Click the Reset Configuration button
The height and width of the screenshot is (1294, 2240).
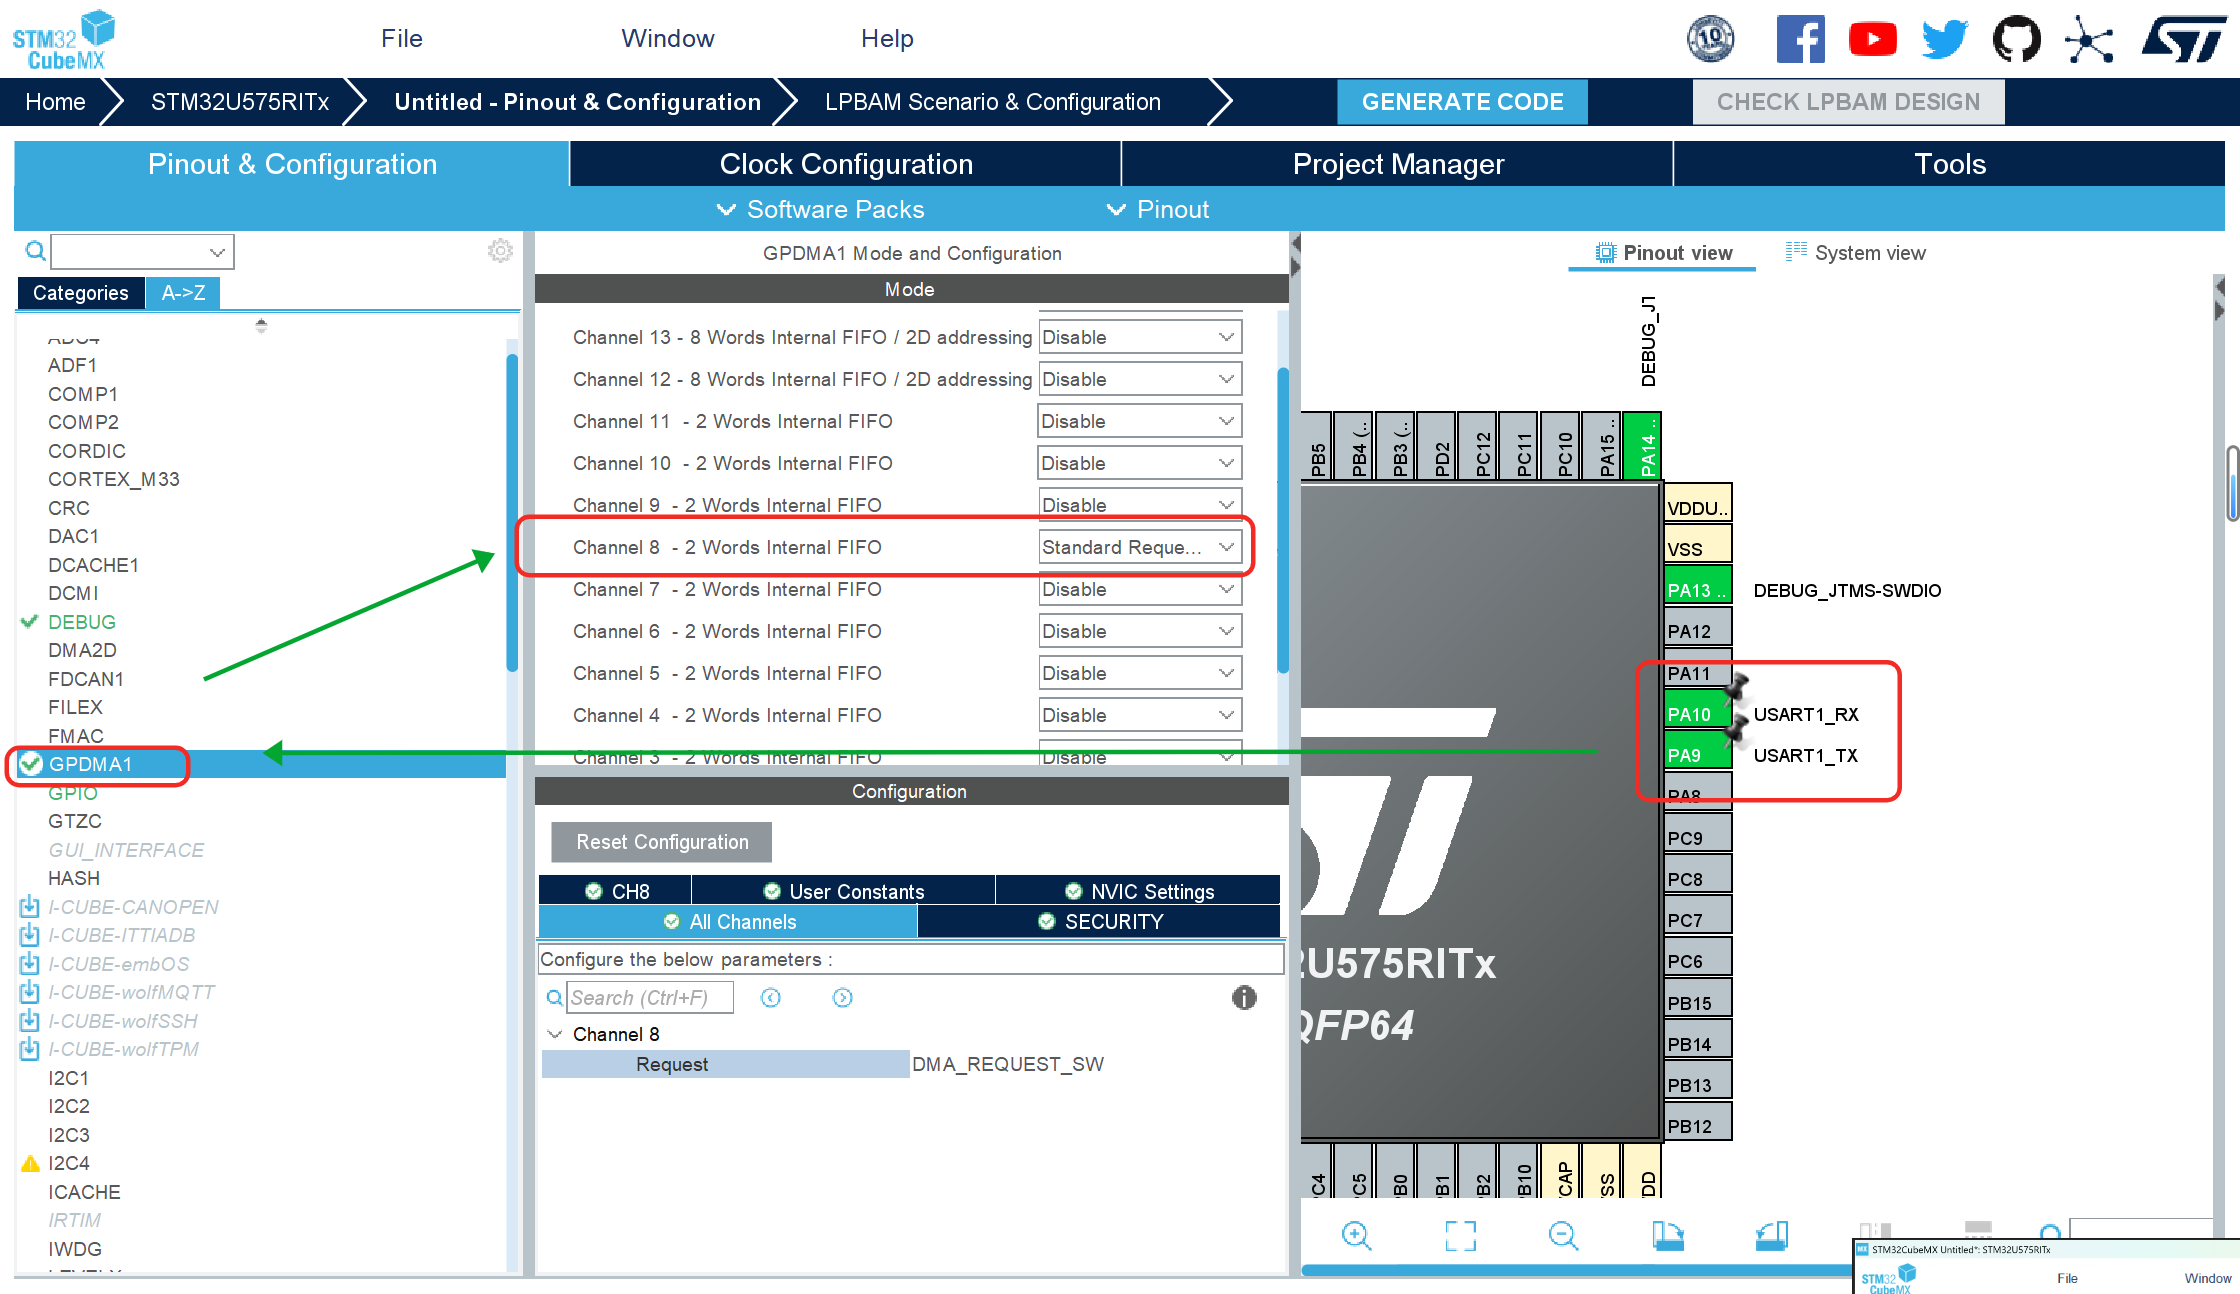click(x=661, y=842)
